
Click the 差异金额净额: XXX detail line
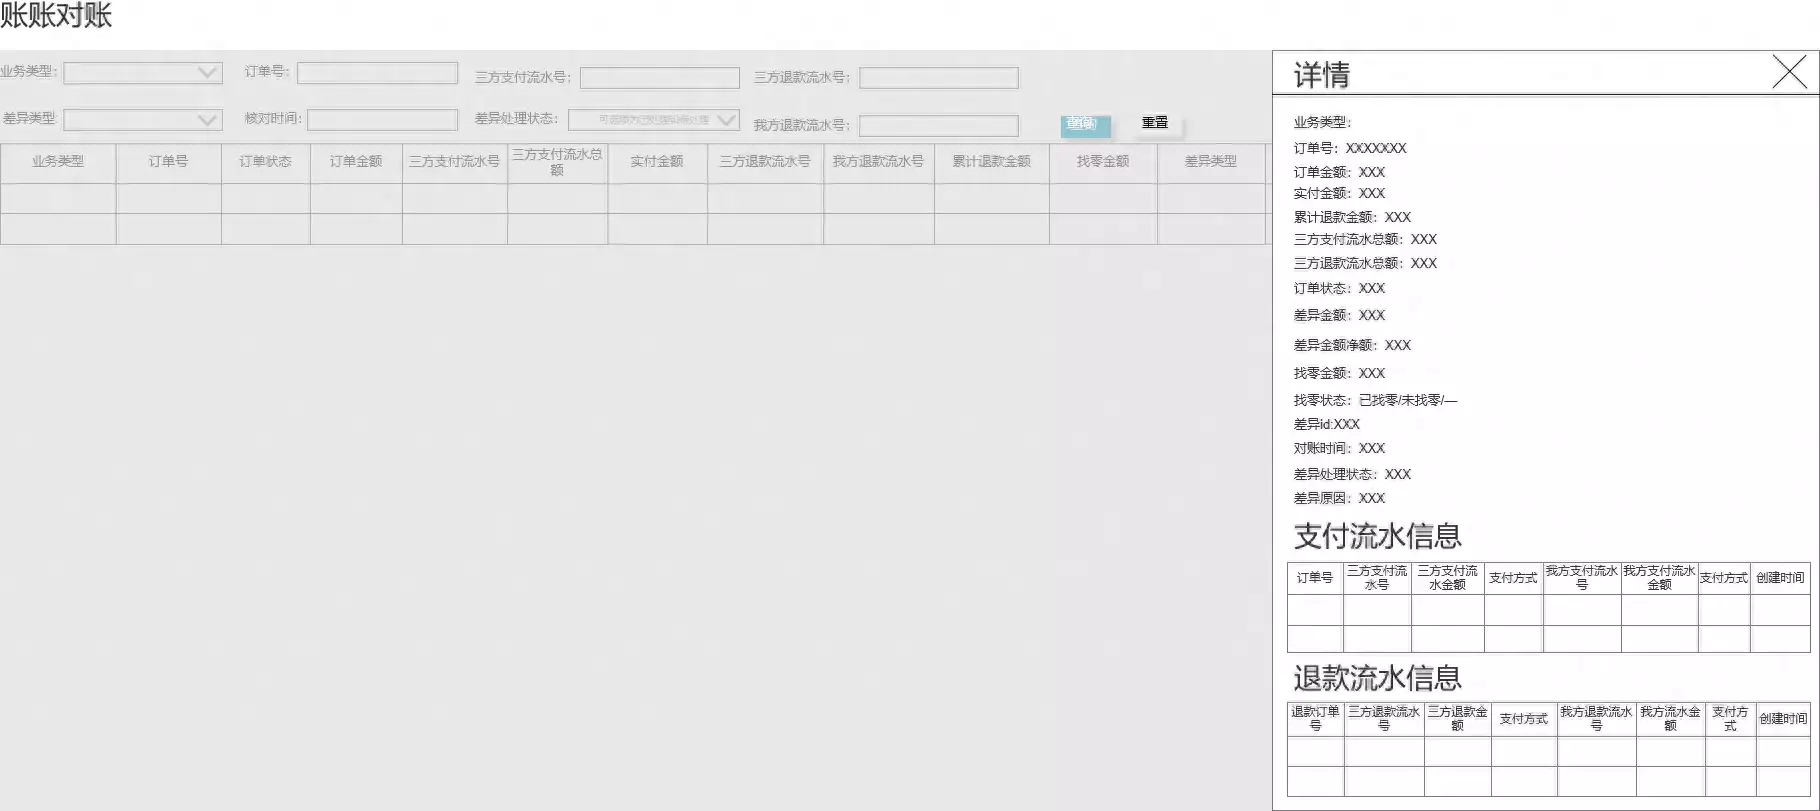[1352, 345]
